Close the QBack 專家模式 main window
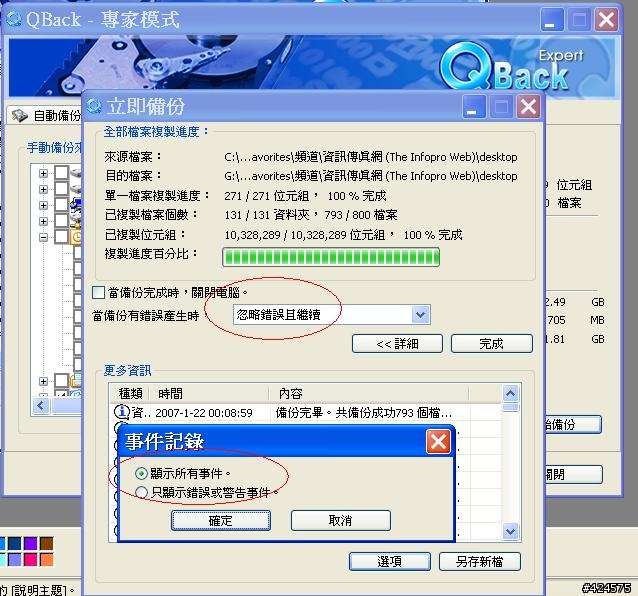 (x=606, y=20)
